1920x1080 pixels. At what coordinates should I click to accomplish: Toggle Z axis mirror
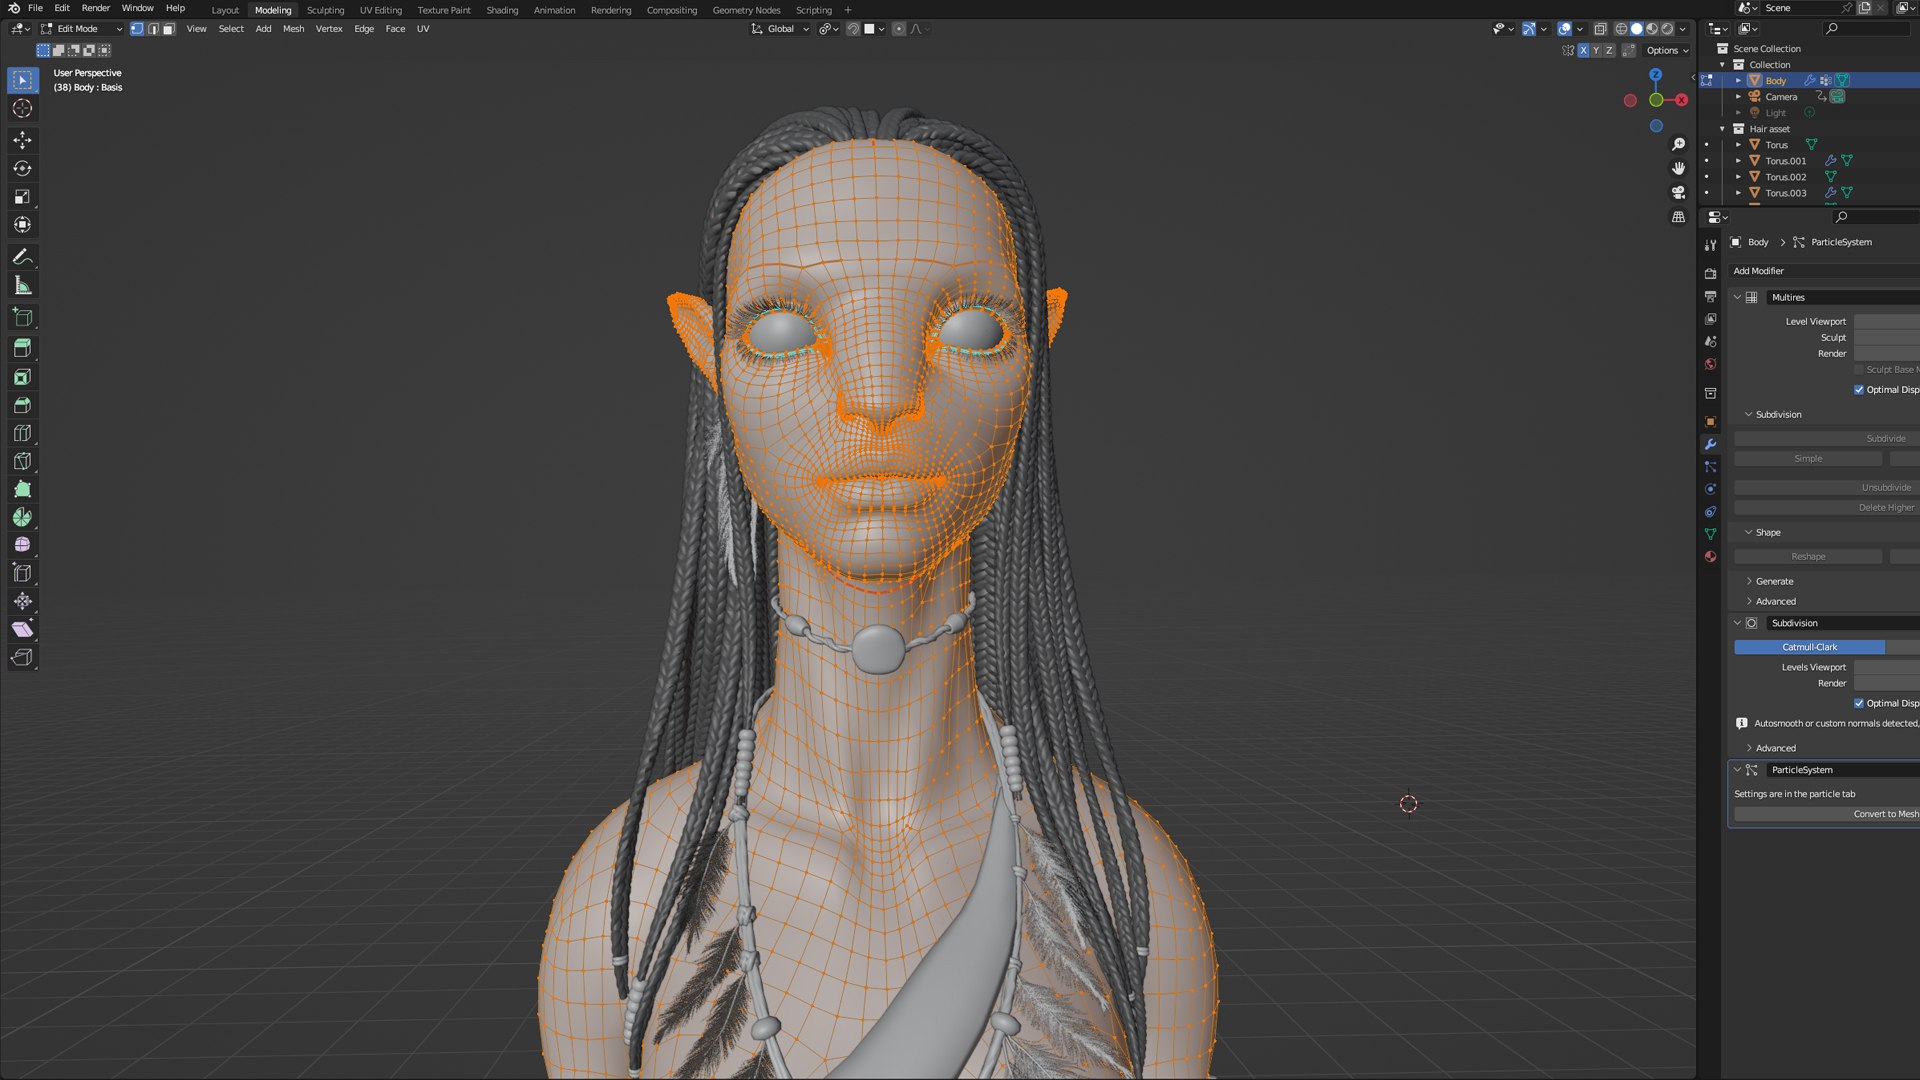[1609, 50]
